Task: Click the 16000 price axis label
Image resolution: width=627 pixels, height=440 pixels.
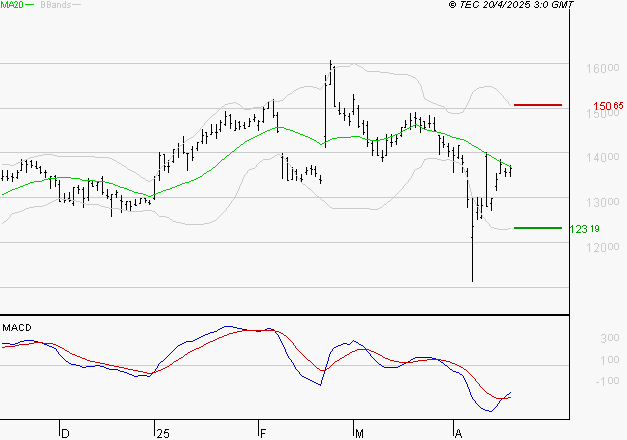Action: 603,68
